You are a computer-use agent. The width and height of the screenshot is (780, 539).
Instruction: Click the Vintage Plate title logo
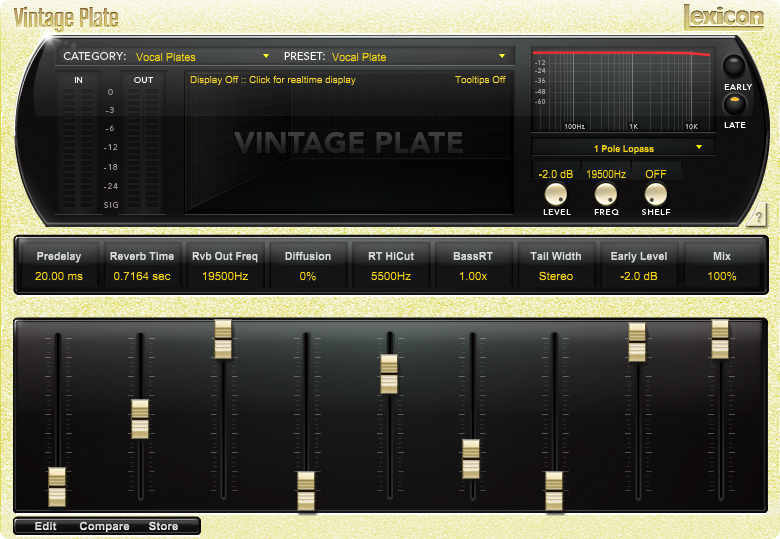[x=66, y=18]
